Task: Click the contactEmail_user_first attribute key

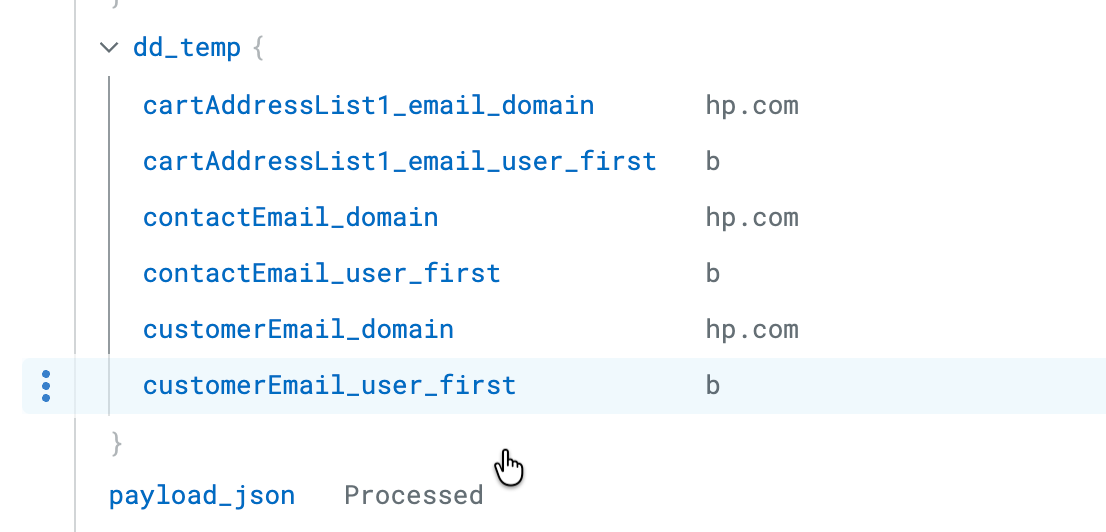Action: tap(321, 273)
